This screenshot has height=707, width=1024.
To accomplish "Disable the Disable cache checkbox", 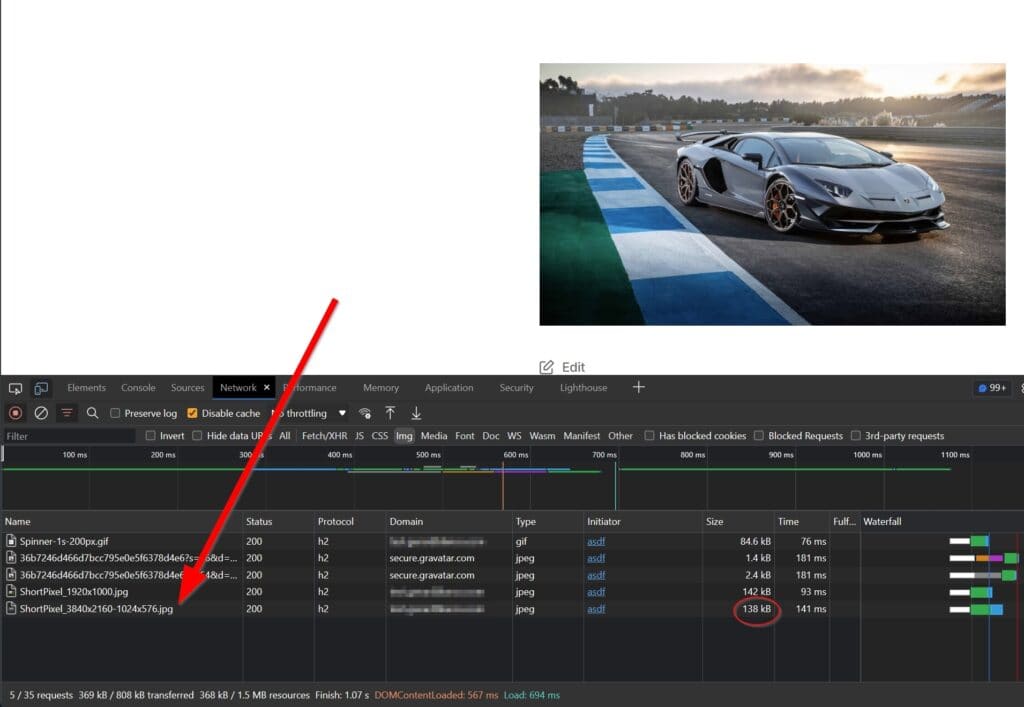I will pyautogui.click(x=191, y=412).
